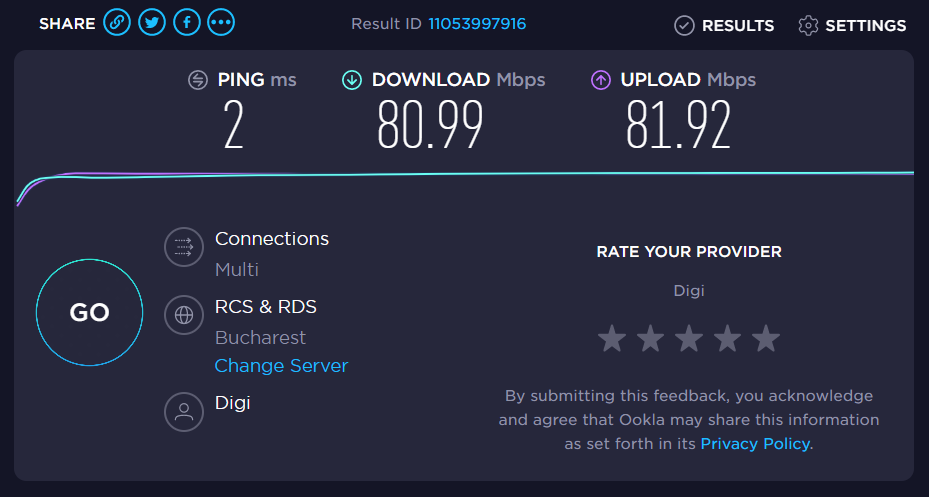Click the Connections multi icon
929x497 pixels.
point(183,247)
